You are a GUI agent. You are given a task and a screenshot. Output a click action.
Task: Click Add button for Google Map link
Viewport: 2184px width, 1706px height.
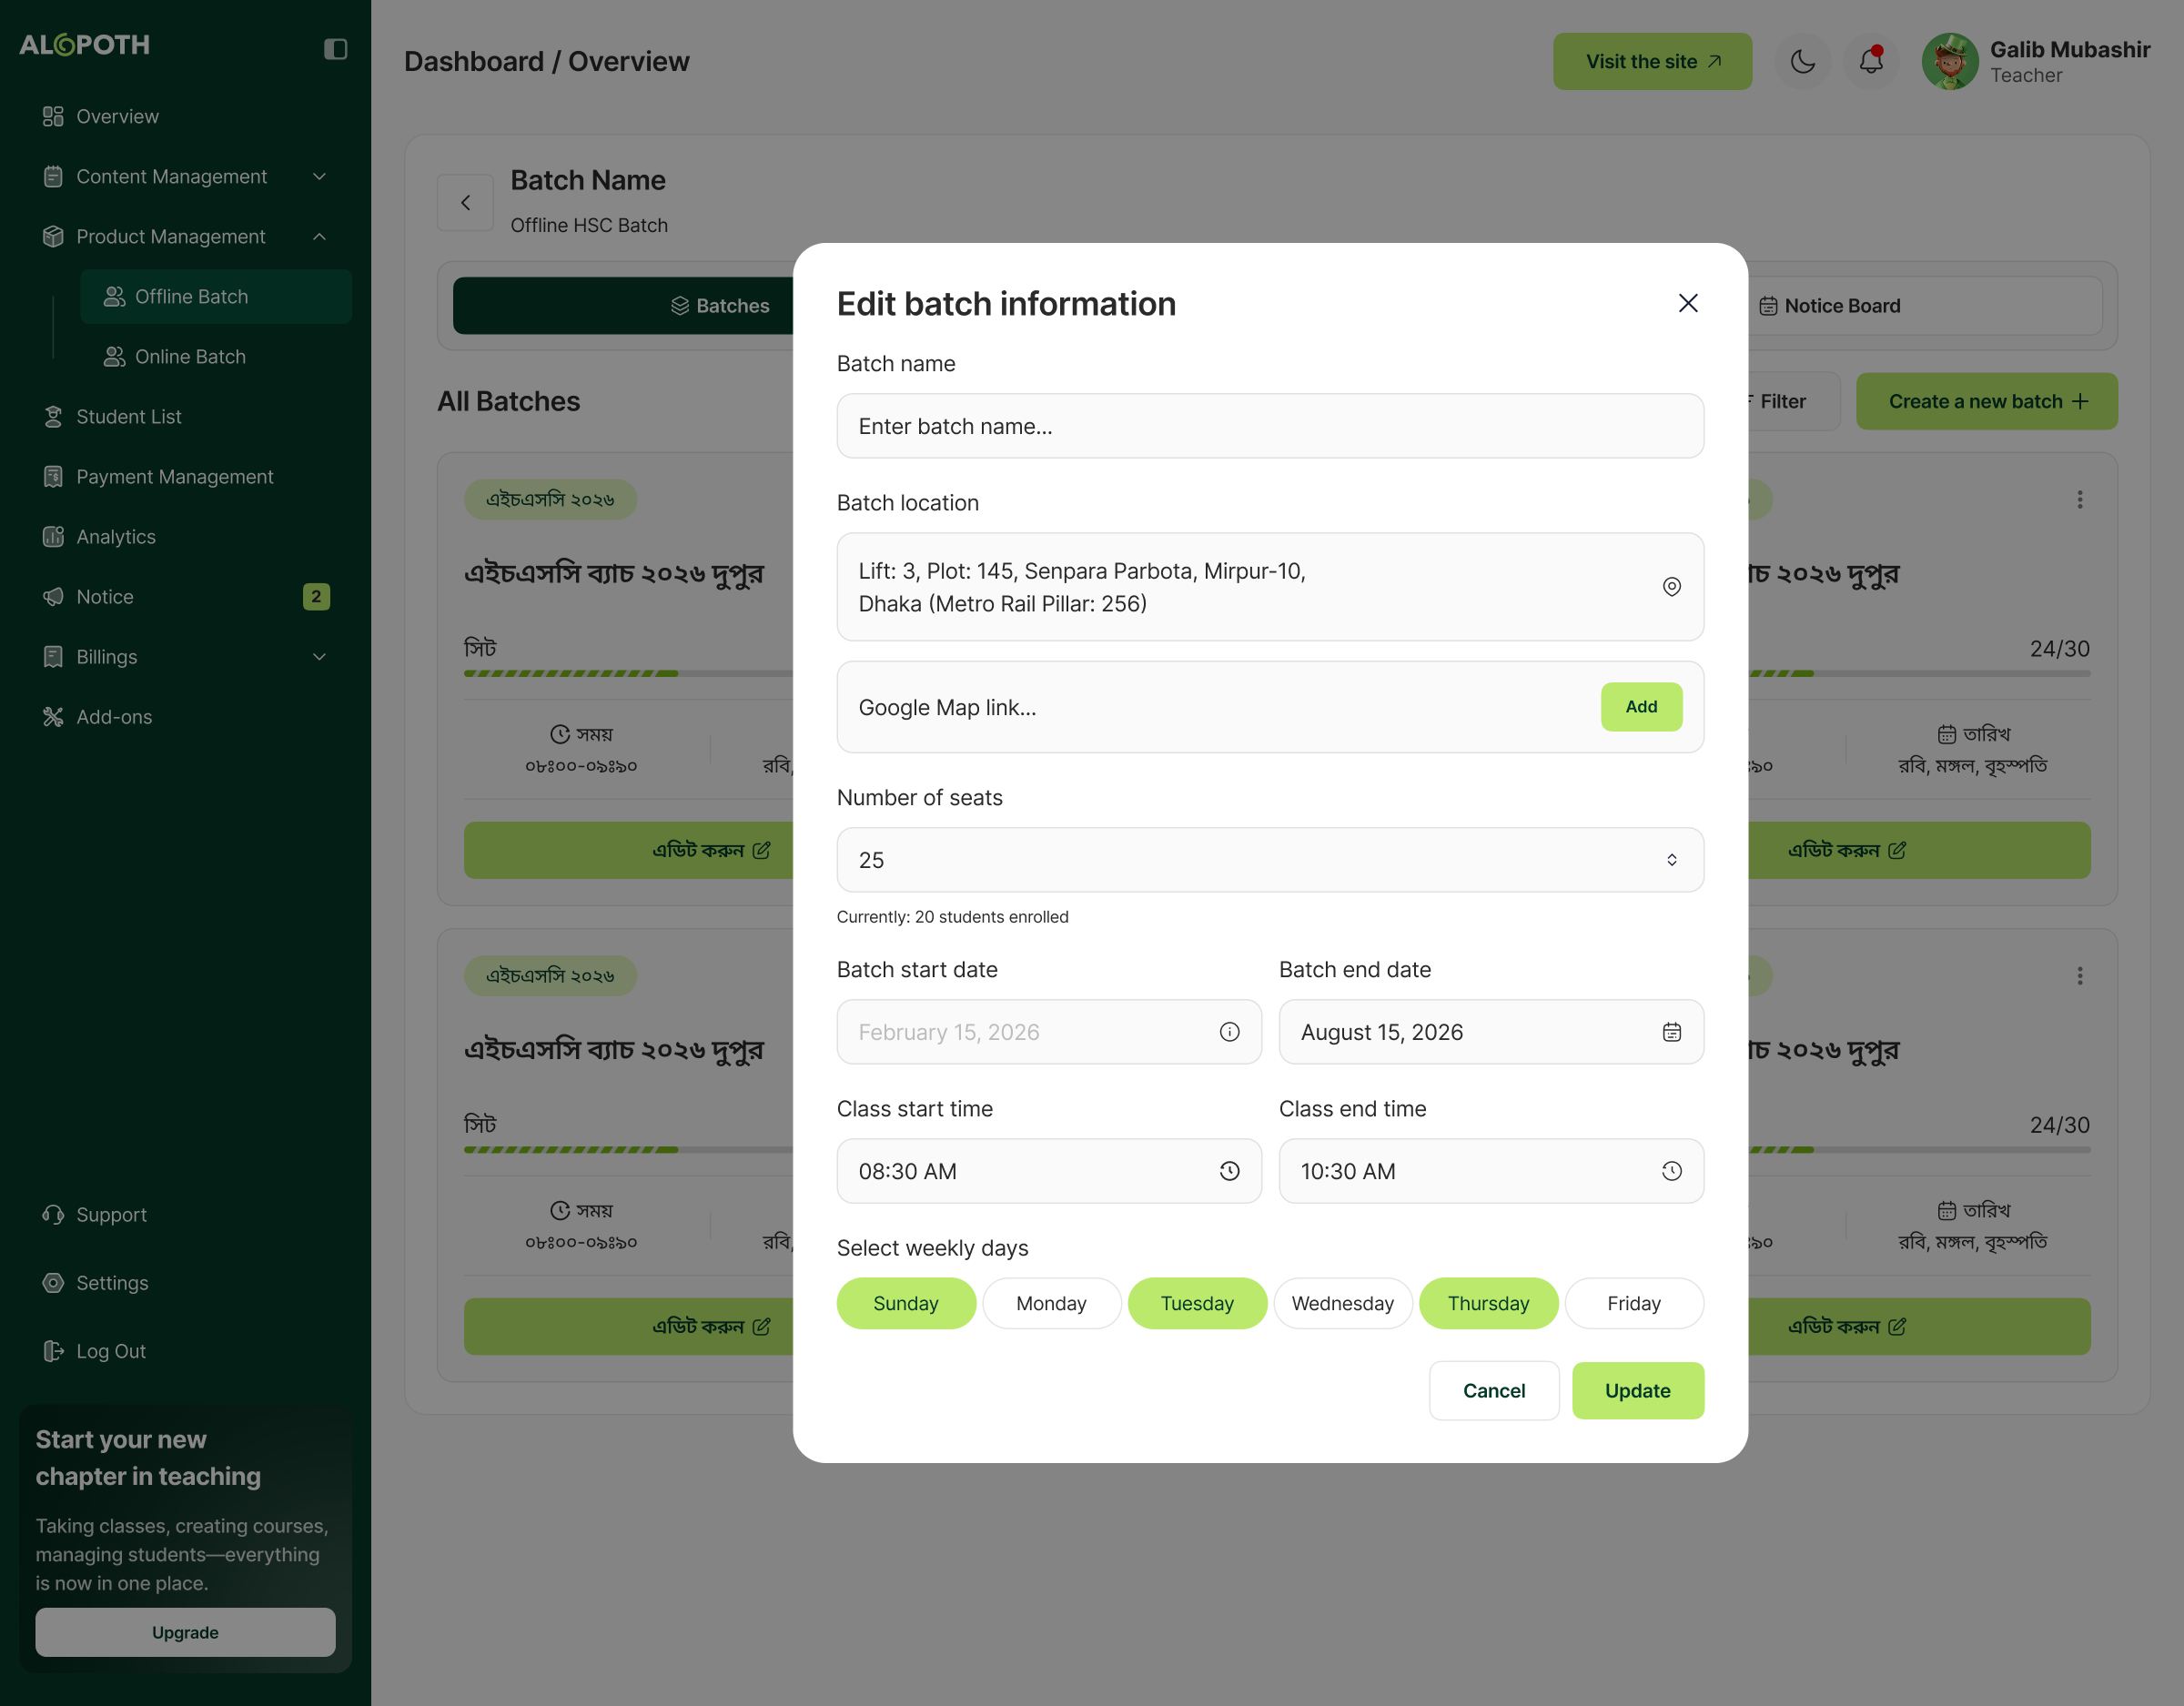(1641, 707)
